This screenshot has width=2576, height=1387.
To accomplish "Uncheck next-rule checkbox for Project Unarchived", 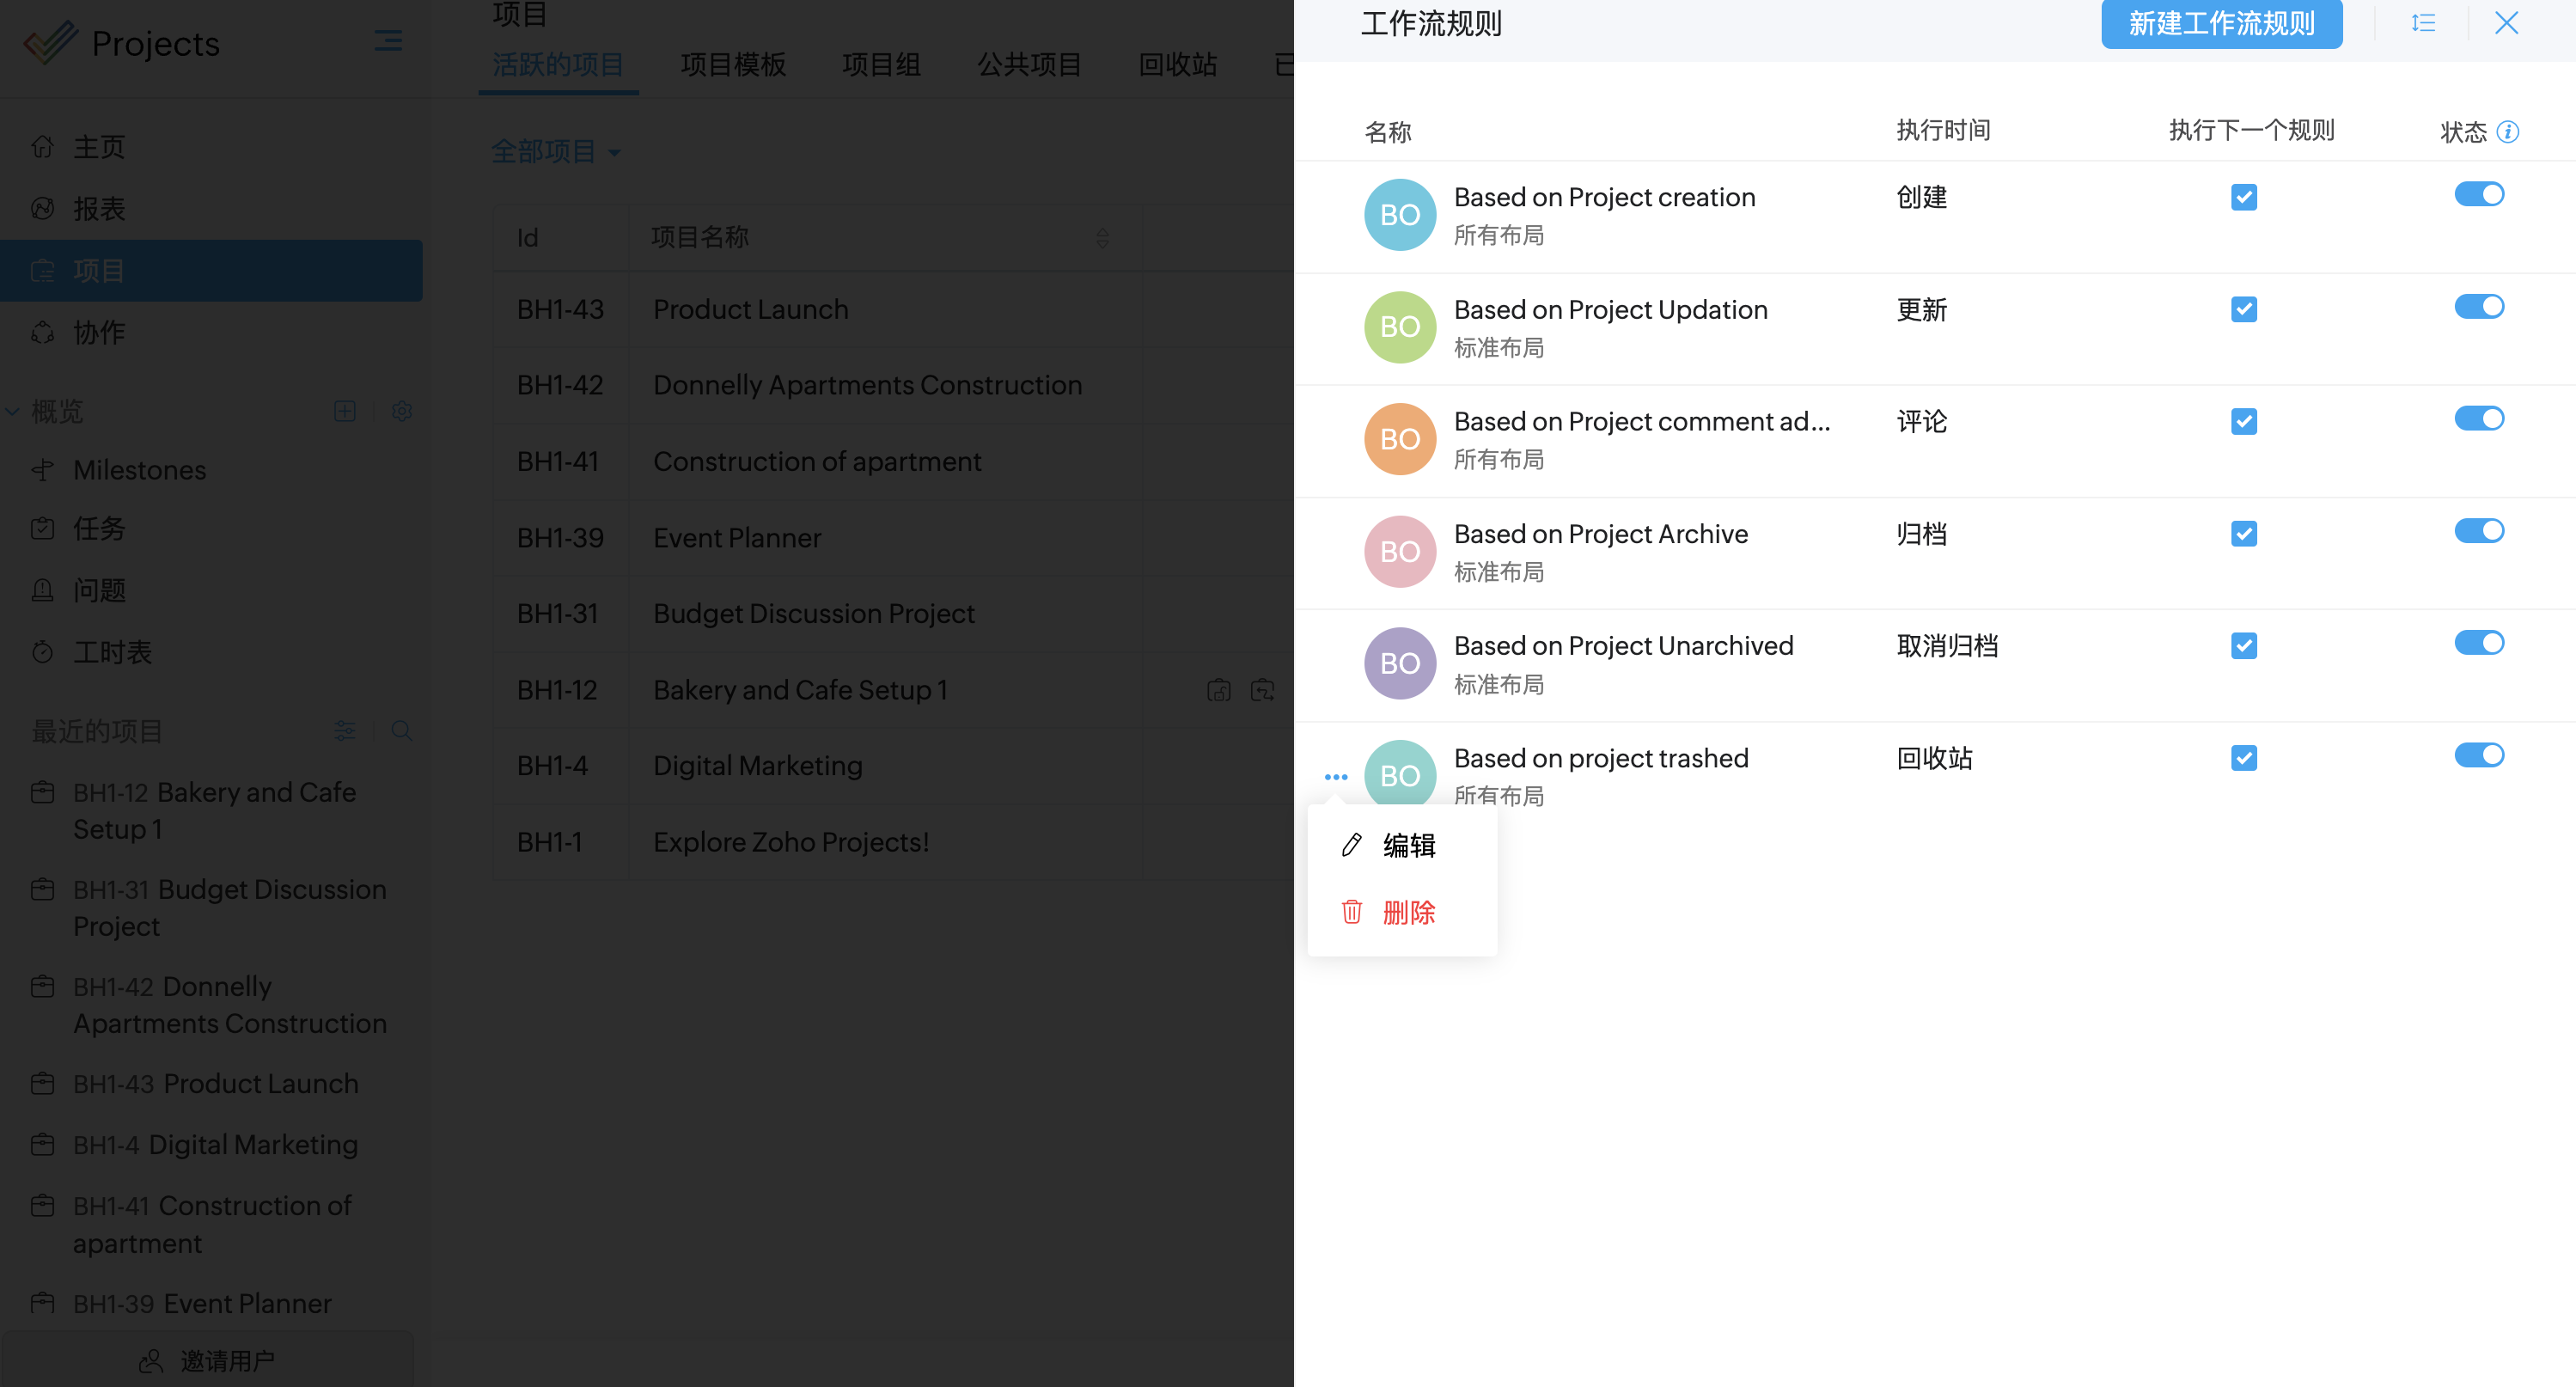I will (x=2243, y=646).
